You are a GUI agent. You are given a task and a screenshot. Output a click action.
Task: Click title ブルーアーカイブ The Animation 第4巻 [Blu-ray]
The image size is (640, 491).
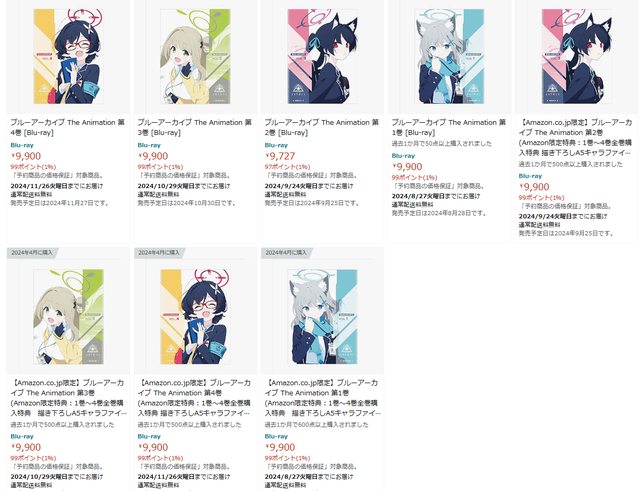(x=67, y=127)
